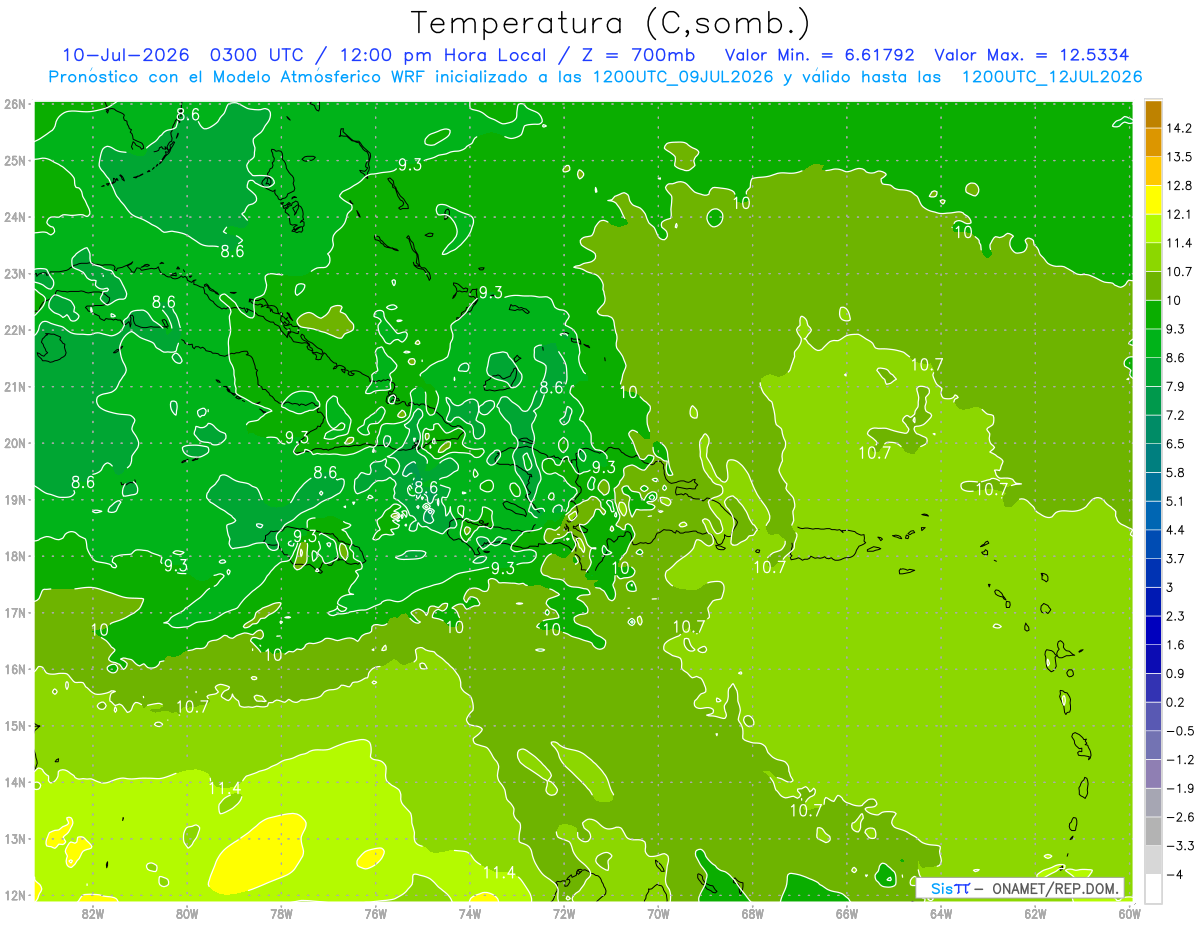
Task: Click the "-3.3" colorbar scale label
Action: click(x=1179, y=846)
